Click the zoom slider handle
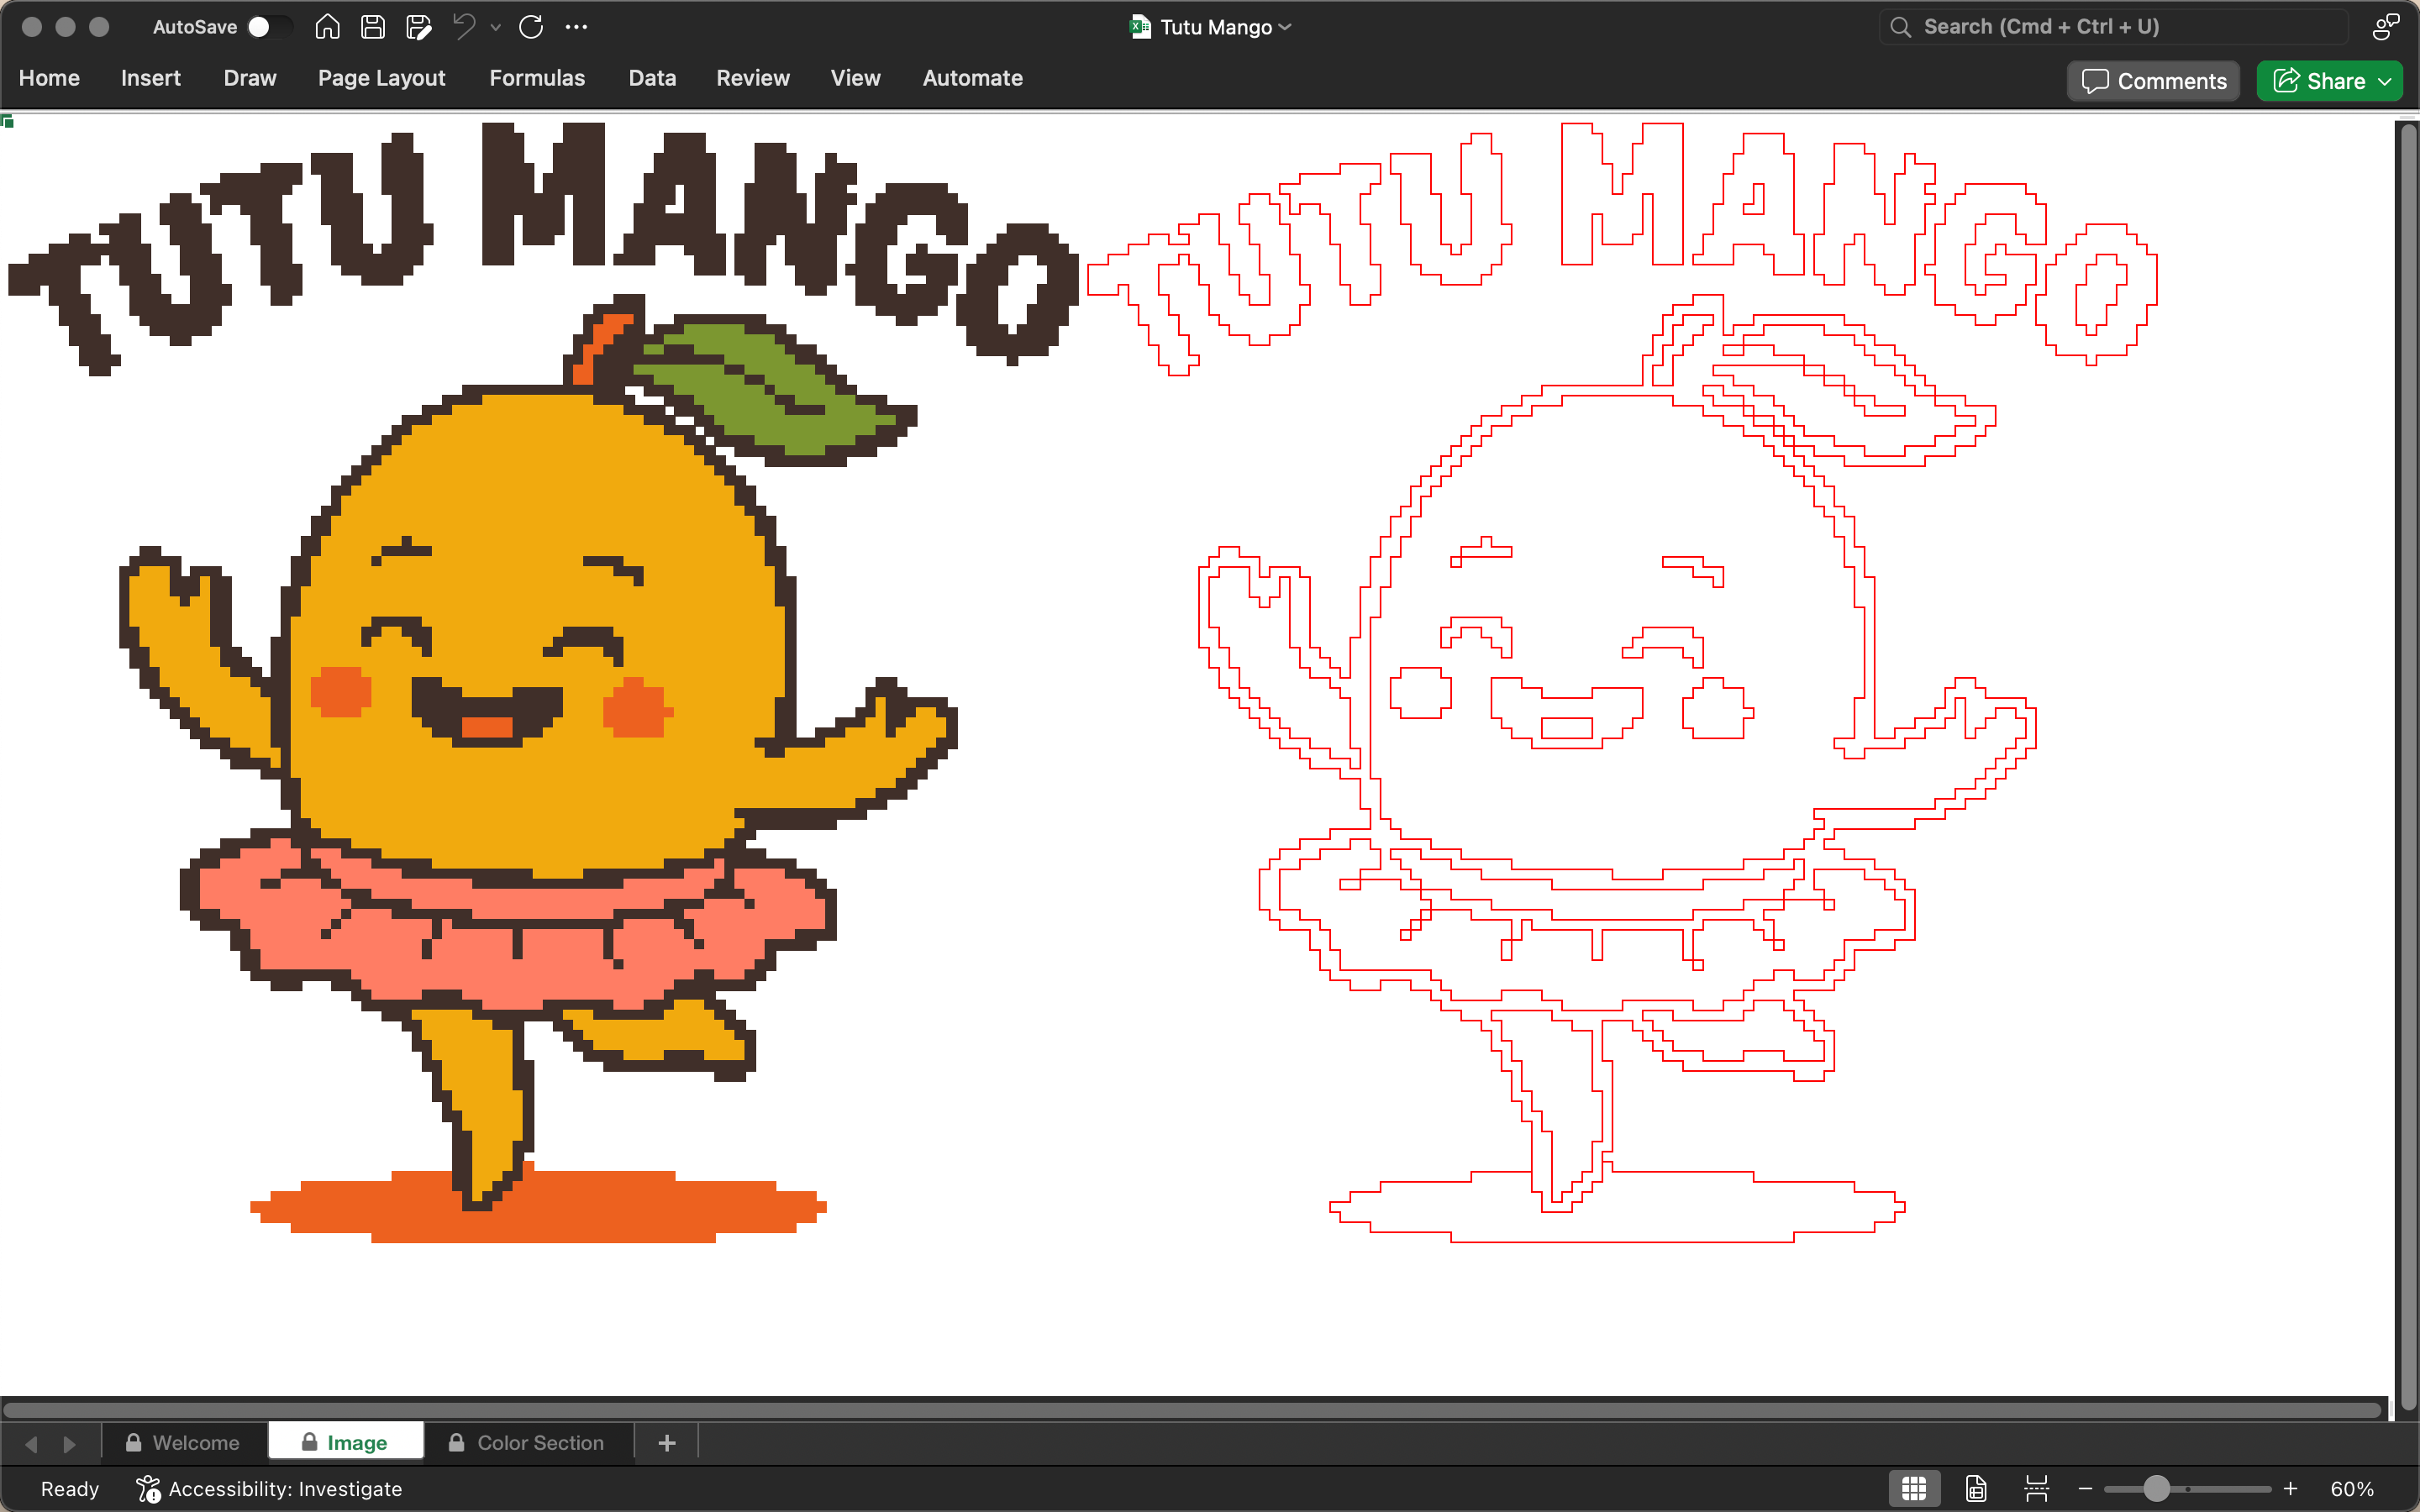Image resolution: width=2420 pixels, height=1512 pixels. click(x=2157, y=1488)
